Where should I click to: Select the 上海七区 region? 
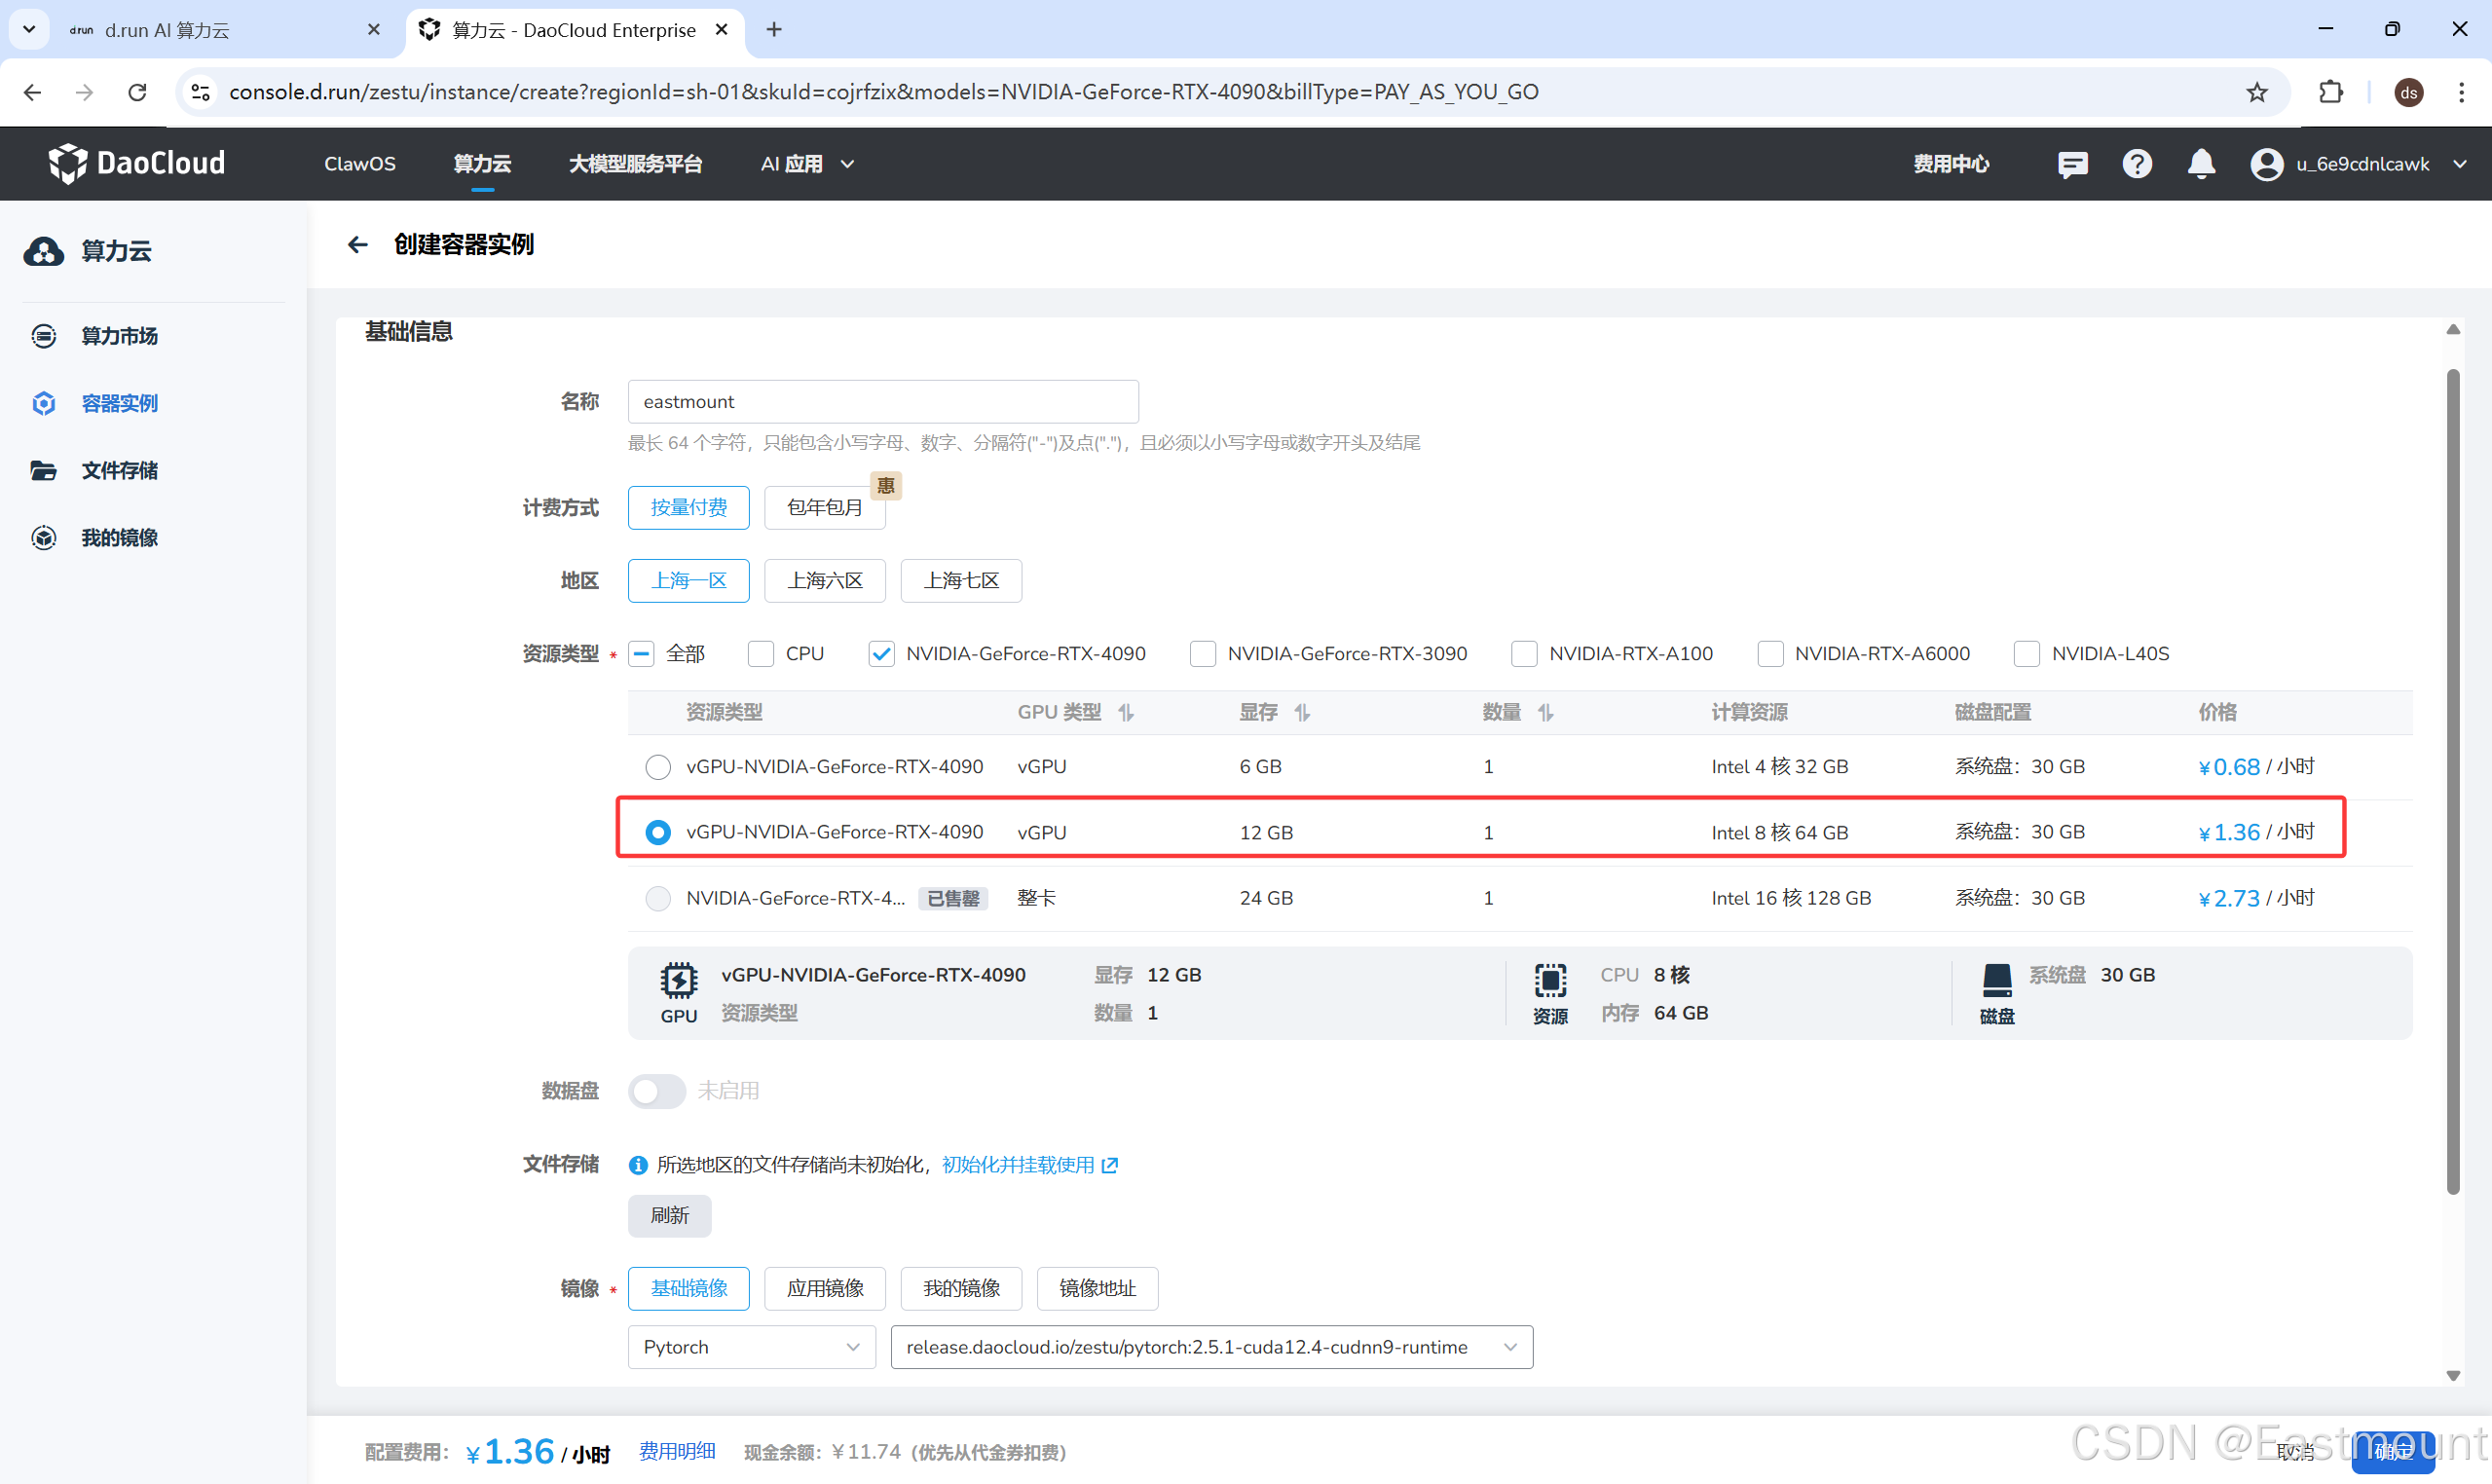point(961,581)
